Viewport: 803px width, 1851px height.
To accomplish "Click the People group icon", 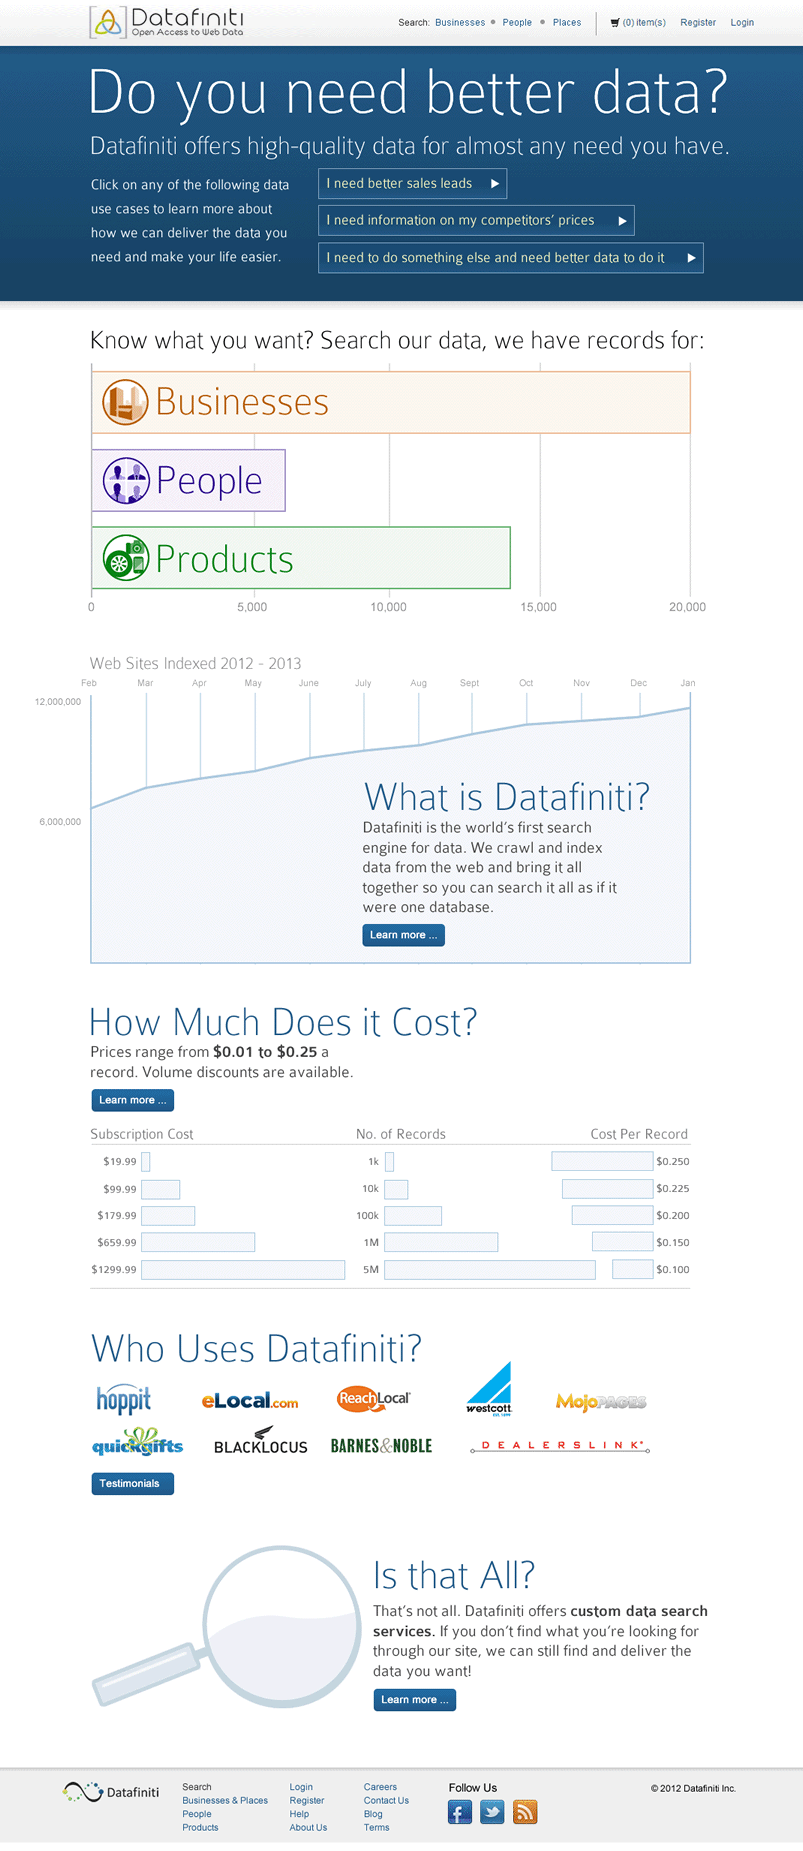I will point(126,480).
